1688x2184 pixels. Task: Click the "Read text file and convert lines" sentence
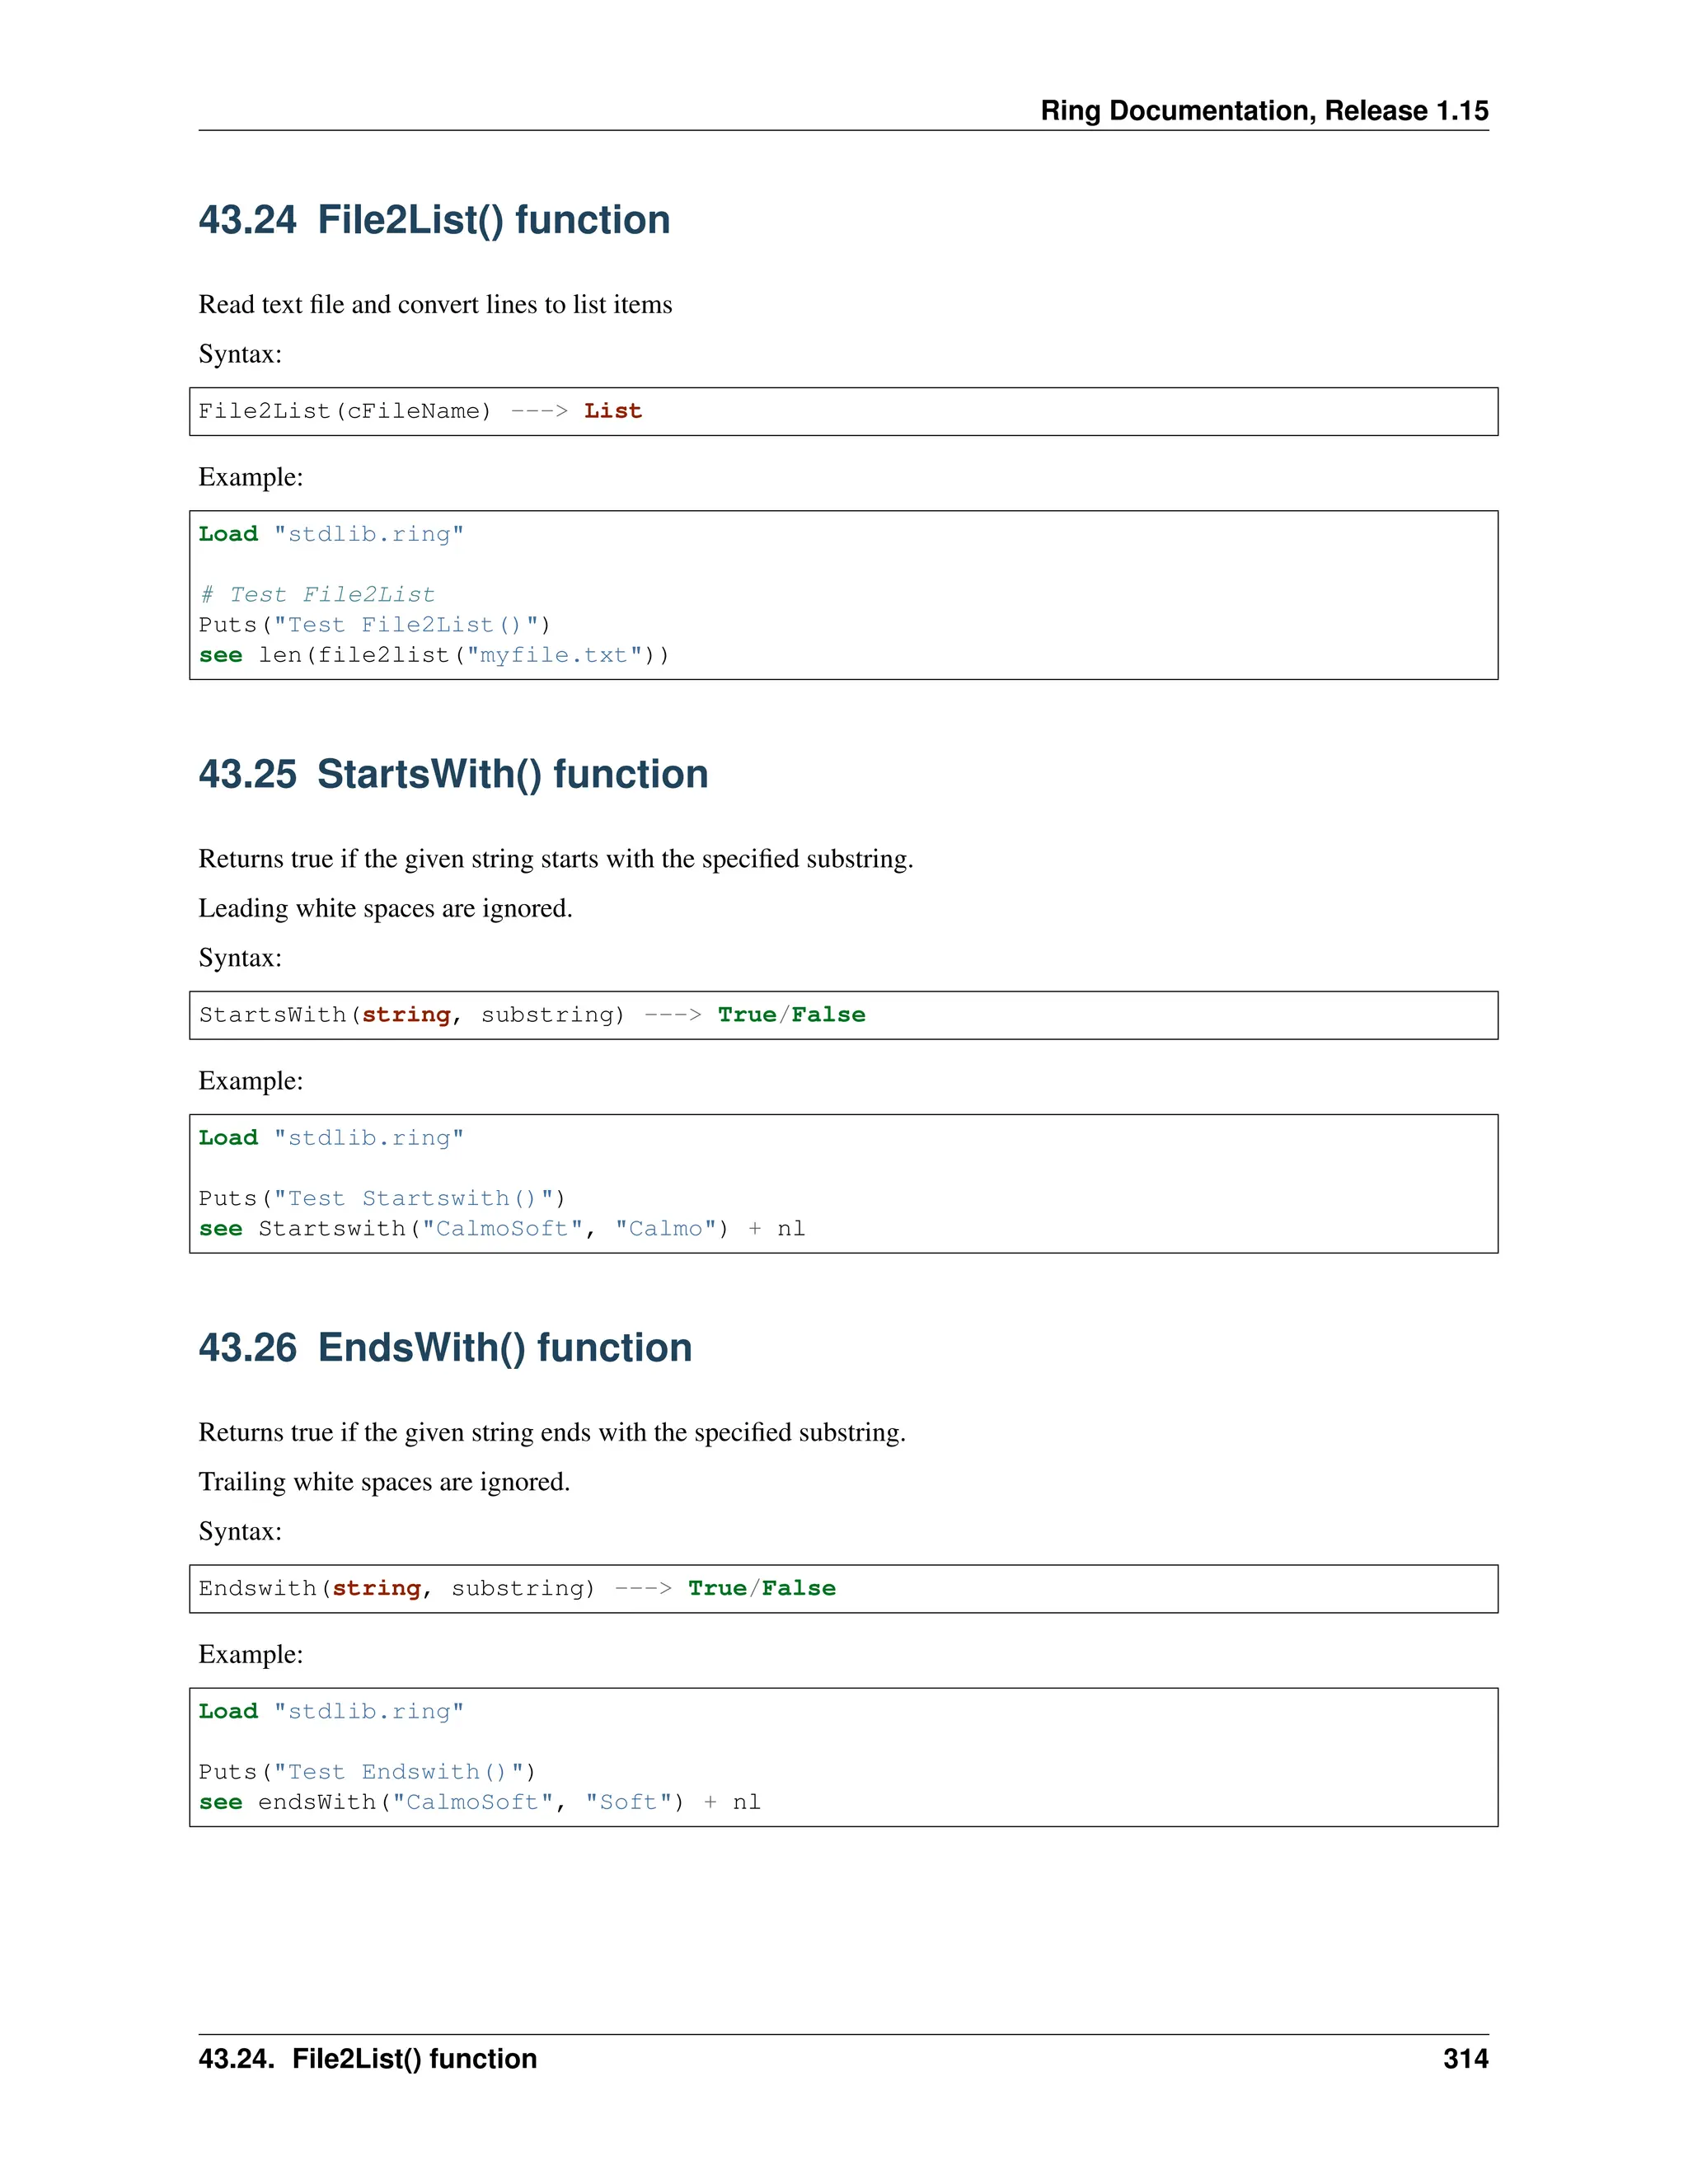point(435,304)
